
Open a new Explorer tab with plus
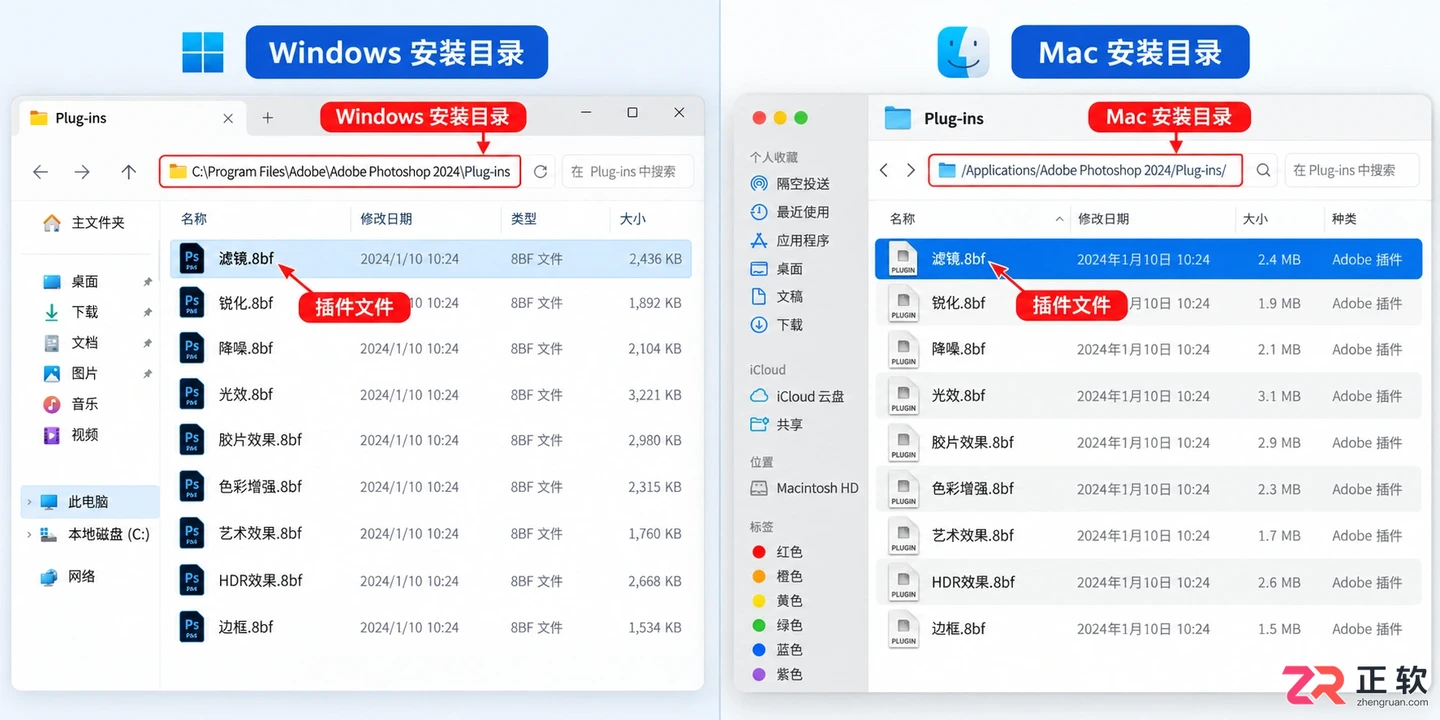(x=267, y=118)
